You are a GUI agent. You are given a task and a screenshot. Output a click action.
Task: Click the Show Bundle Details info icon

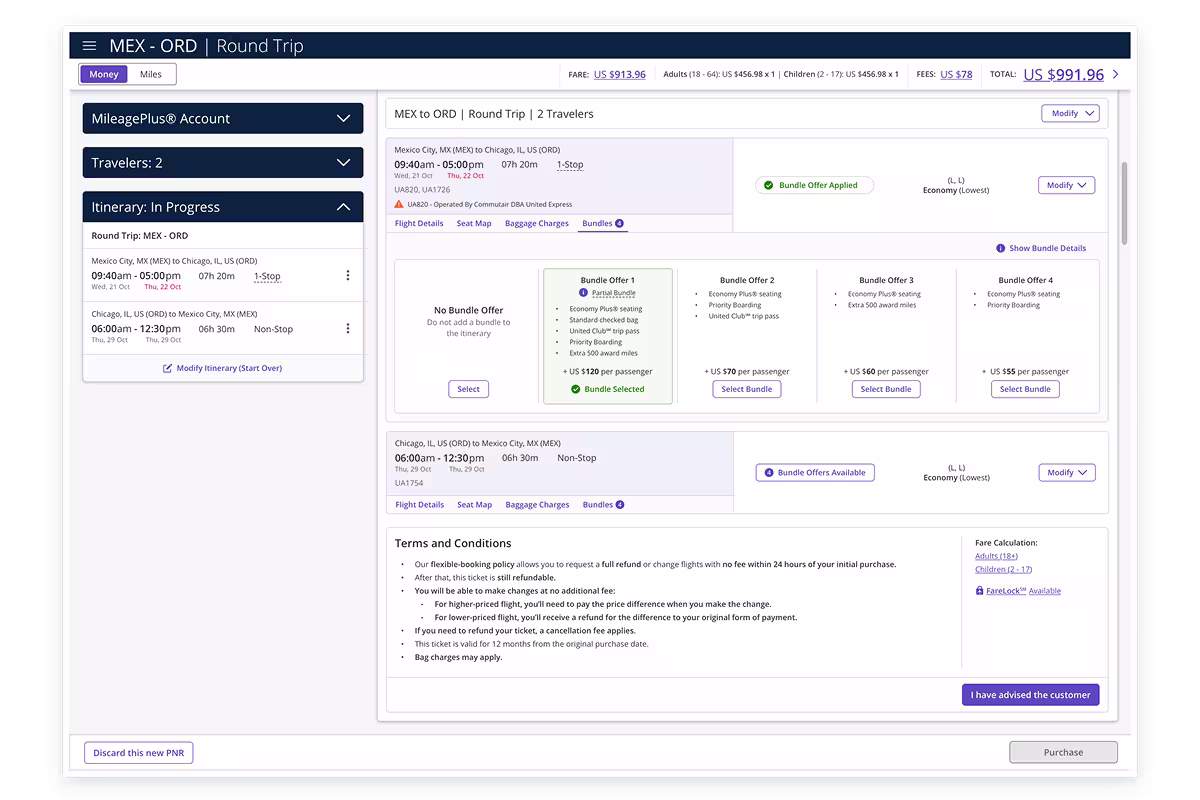click(x=1001, y=248)
